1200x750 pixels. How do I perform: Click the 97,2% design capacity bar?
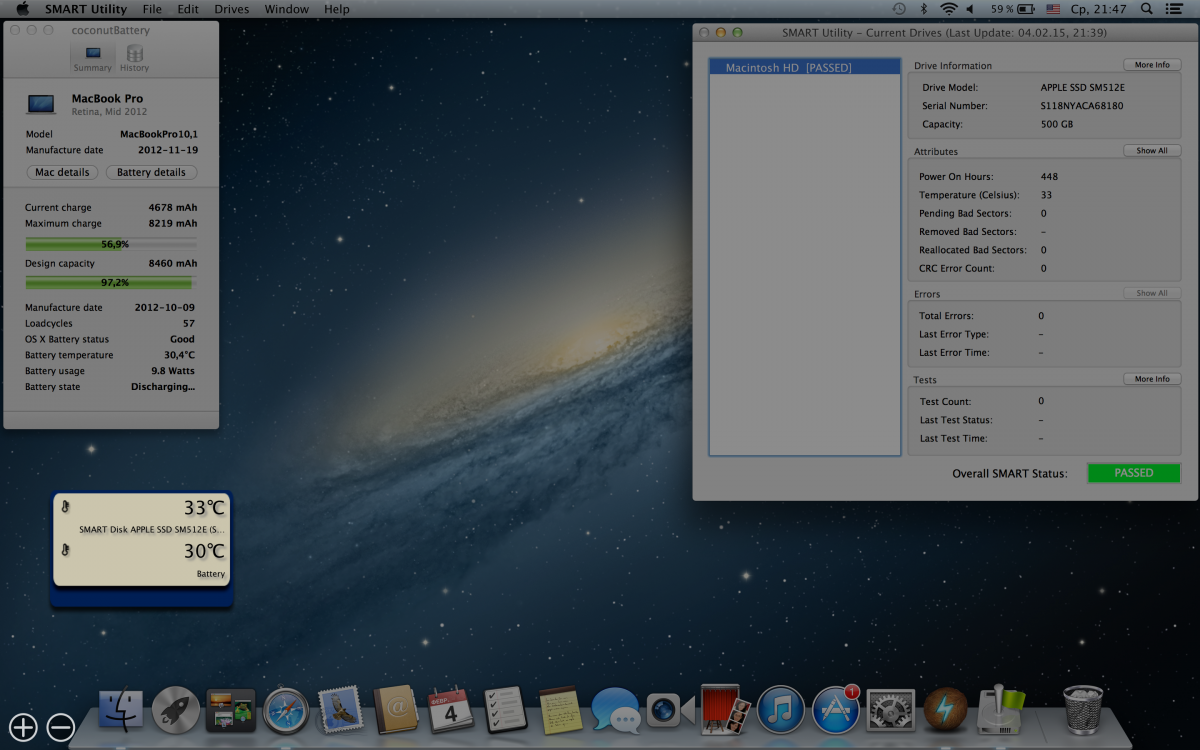tap(111, 282)
